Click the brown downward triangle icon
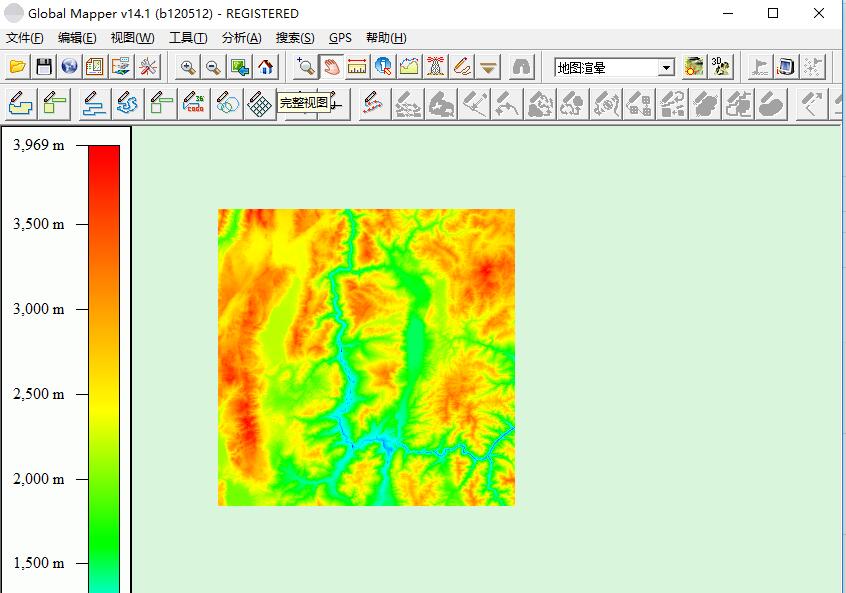 click(488, 67)
